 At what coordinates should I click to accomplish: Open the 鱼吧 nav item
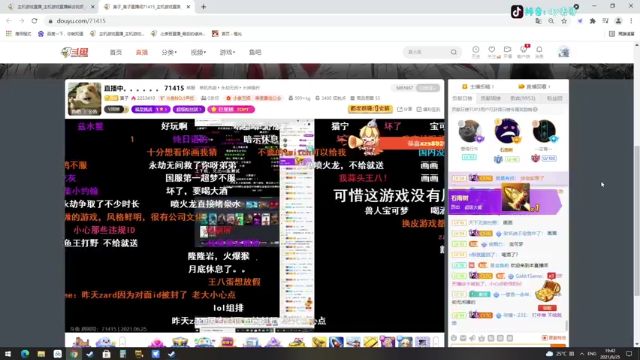click(x=255, y=52)
